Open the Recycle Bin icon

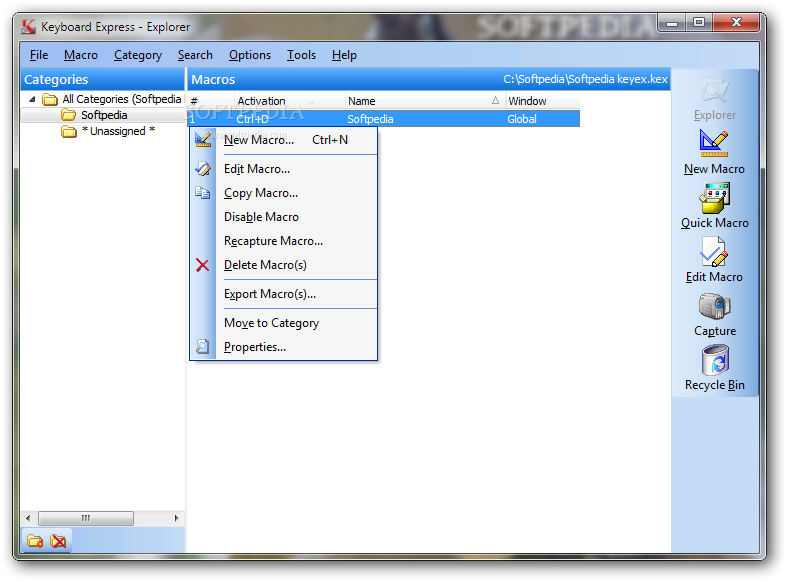click(x=715, y=360)
